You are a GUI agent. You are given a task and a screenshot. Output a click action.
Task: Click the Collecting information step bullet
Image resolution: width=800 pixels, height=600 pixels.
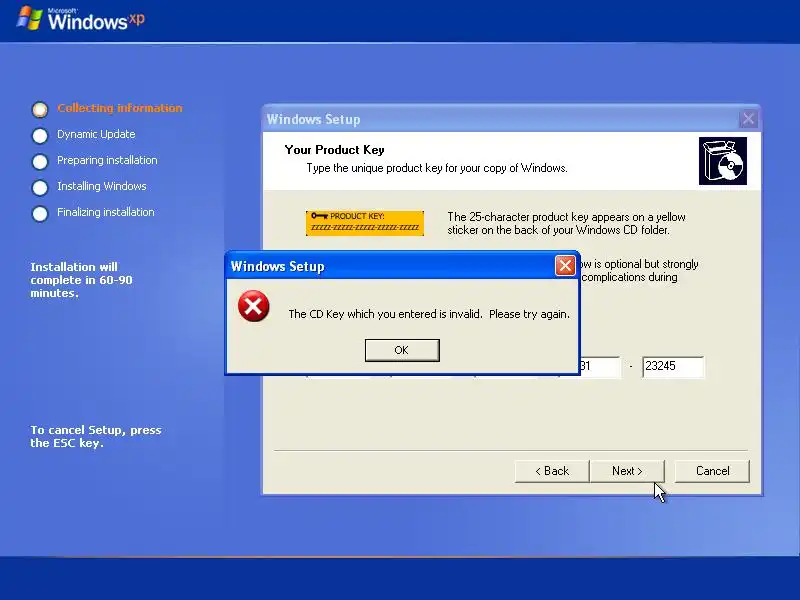(x=40, y=109)
